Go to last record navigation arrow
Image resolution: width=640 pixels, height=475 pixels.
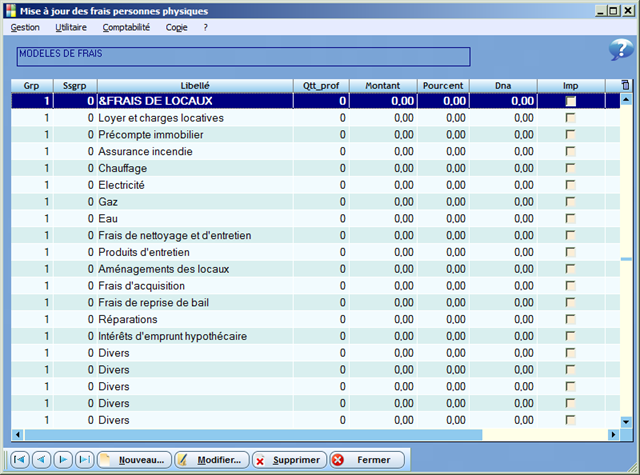[84, 460]
